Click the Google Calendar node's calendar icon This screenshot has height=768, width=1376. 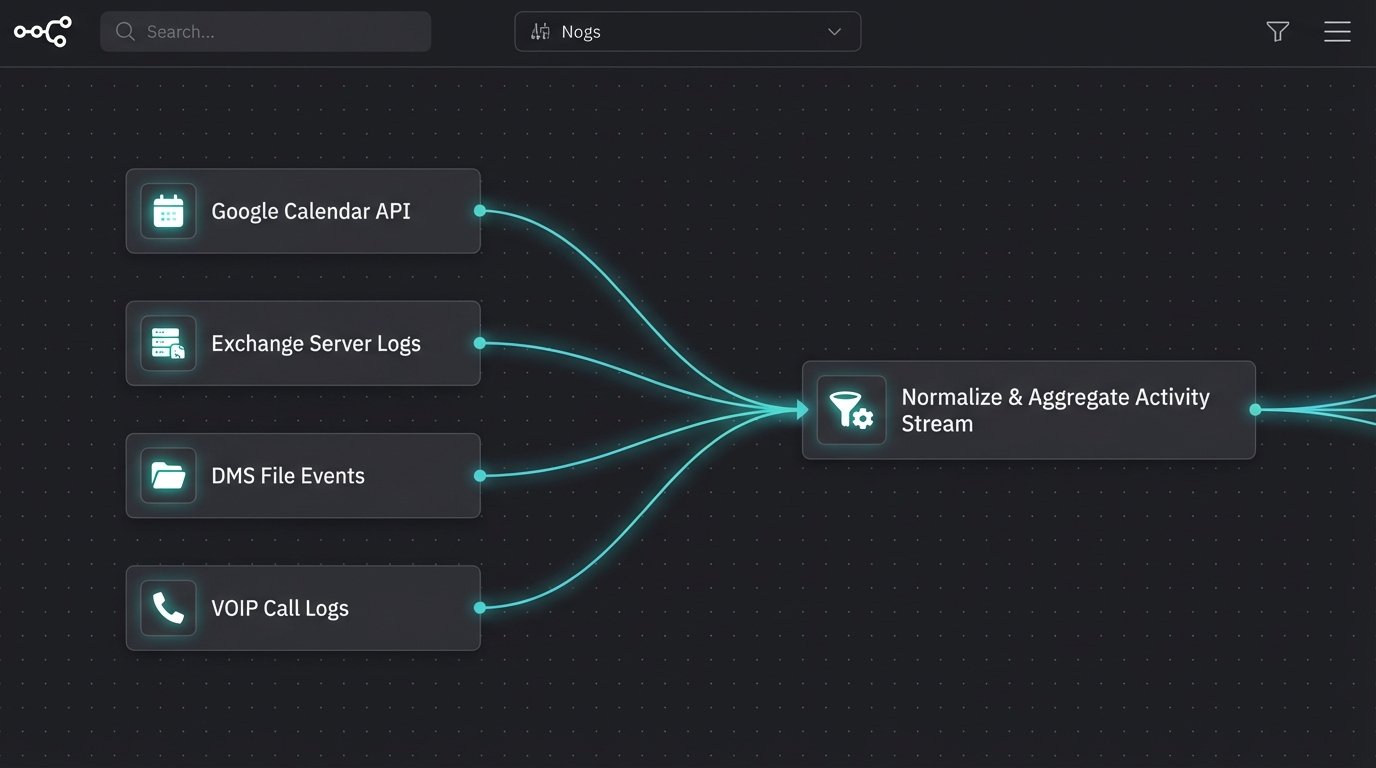168,211
